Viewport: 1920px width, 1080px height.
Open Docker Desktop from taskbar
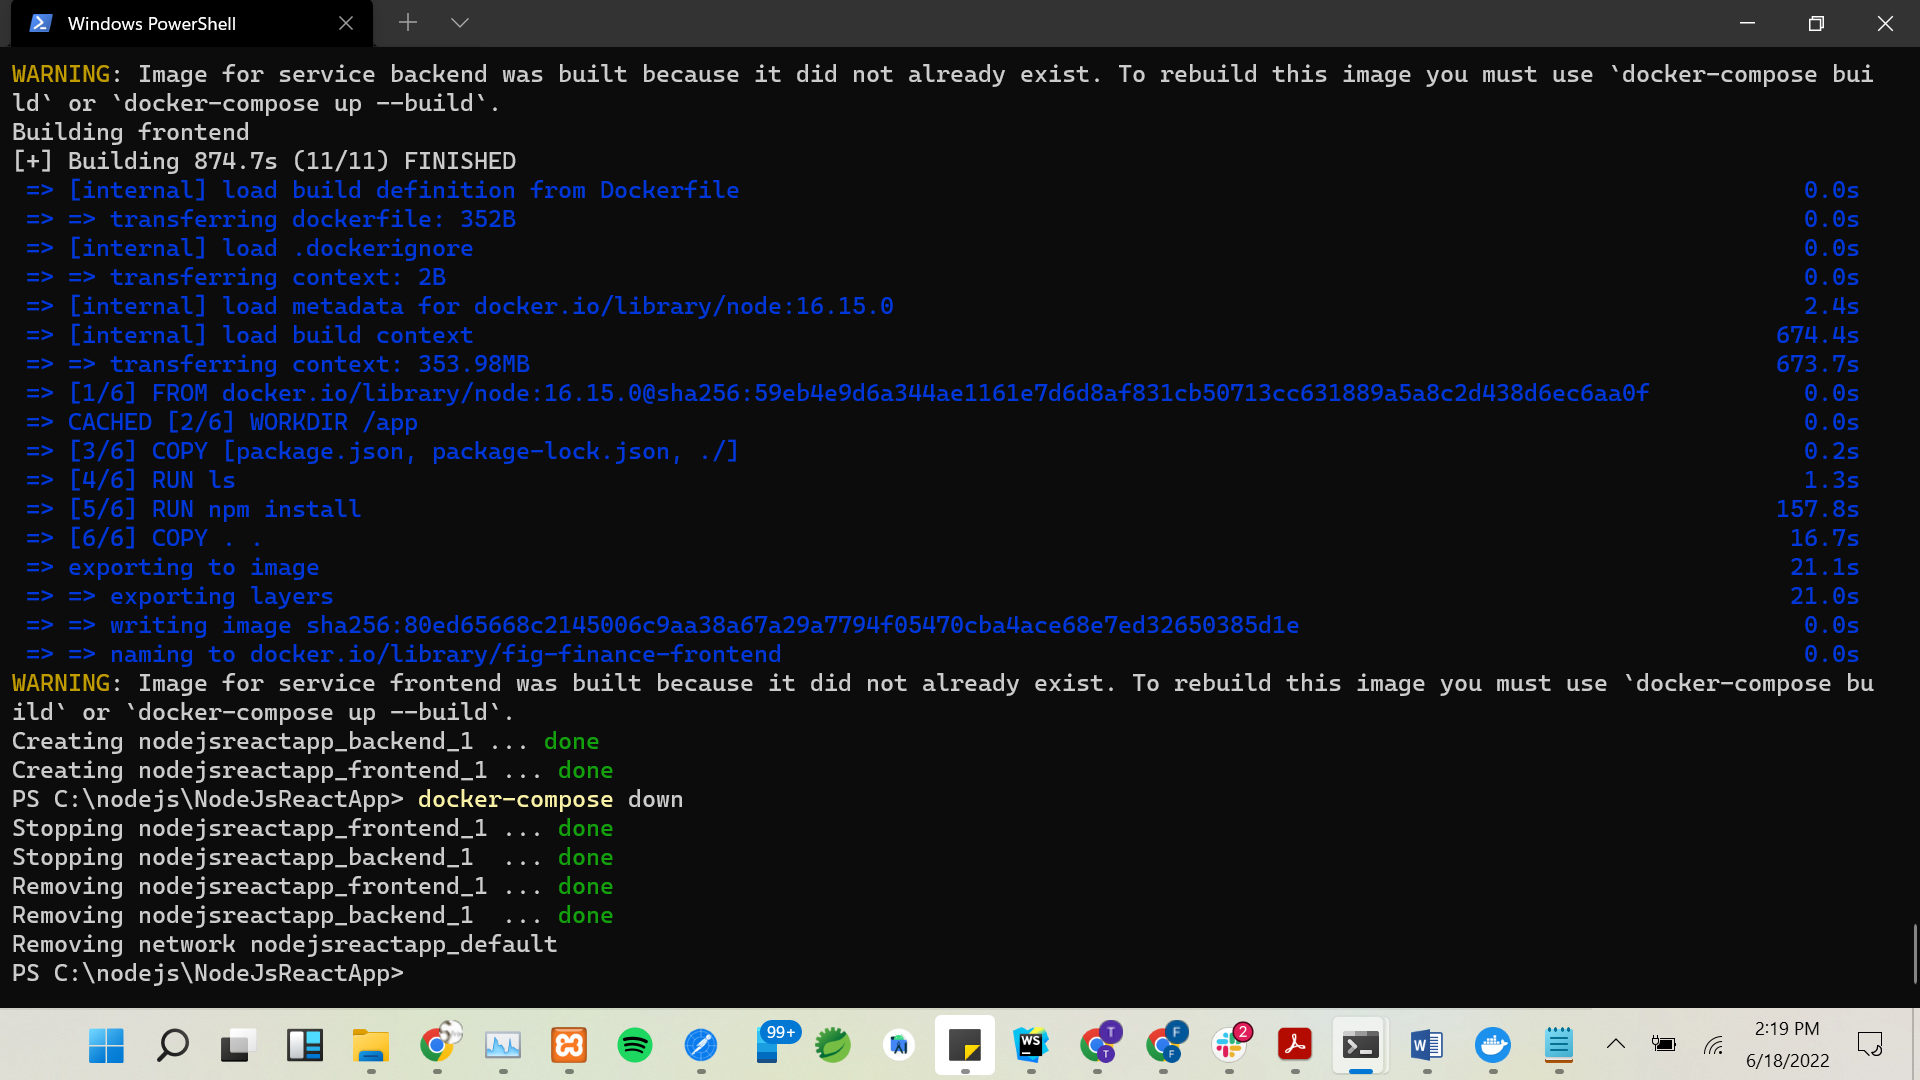[1492, 1045]
